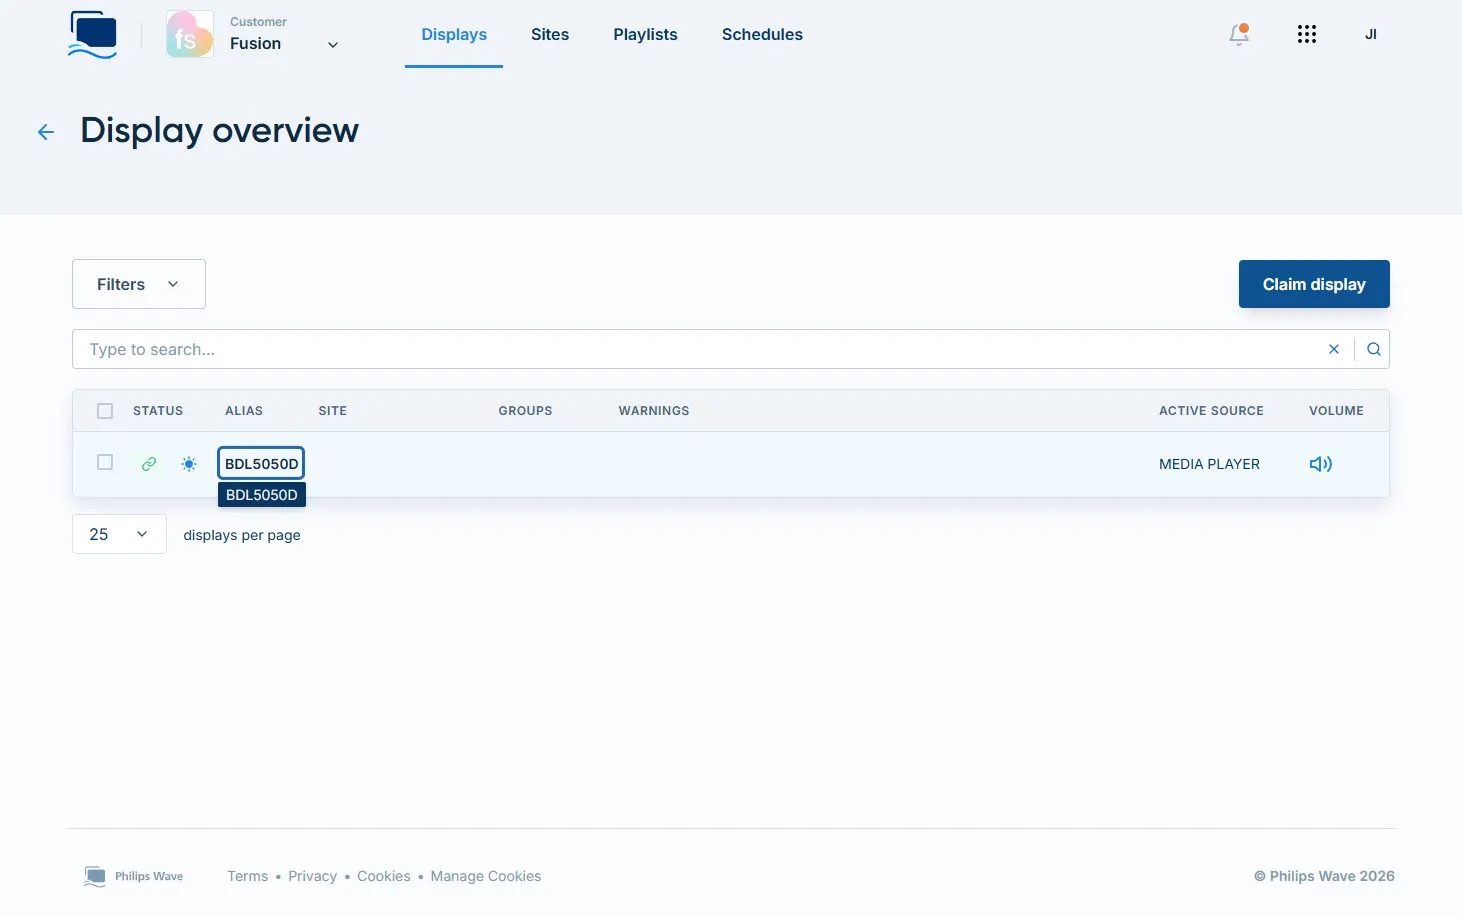This screenshot has height=917, width=1462.
Task: Click the MEDIA PLAYER source cell
Action: click(x=1209, y=464)
